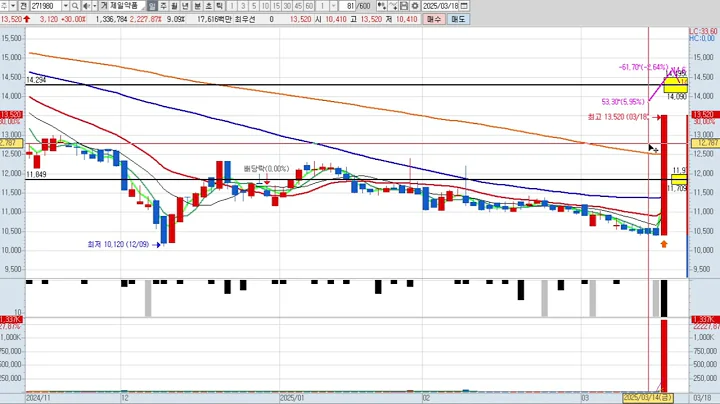Open the calendar date picker icon

[x=464, y=6]
